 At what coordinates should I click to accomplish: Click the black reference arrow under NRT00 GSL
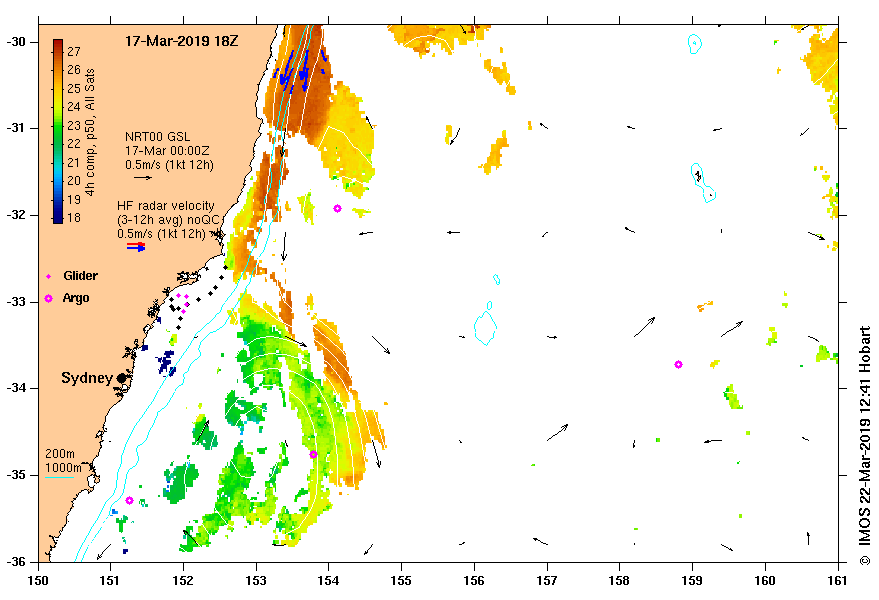(143, 178)
